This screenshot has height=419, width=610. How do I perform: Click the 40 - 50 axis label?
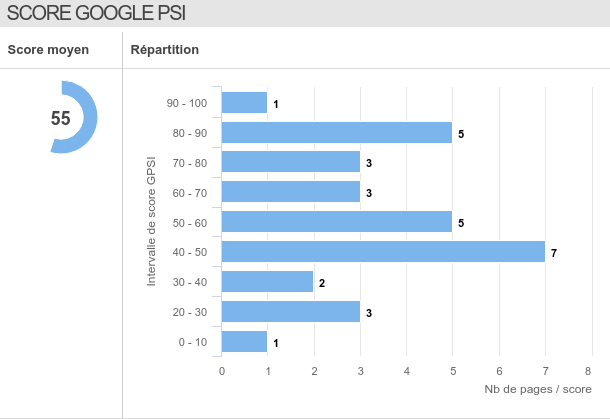coord(189,252)
